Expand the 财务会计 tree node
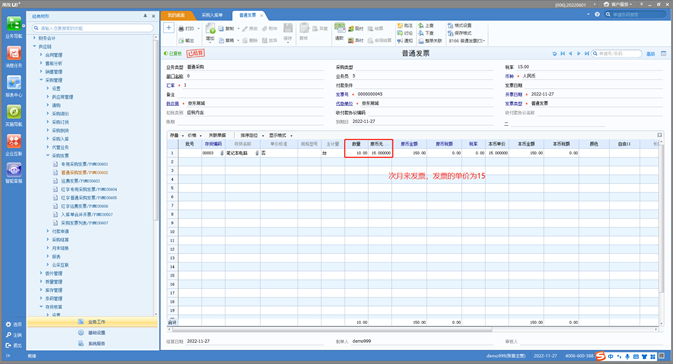Screen dimensions: 673x364 pos(35,38)
